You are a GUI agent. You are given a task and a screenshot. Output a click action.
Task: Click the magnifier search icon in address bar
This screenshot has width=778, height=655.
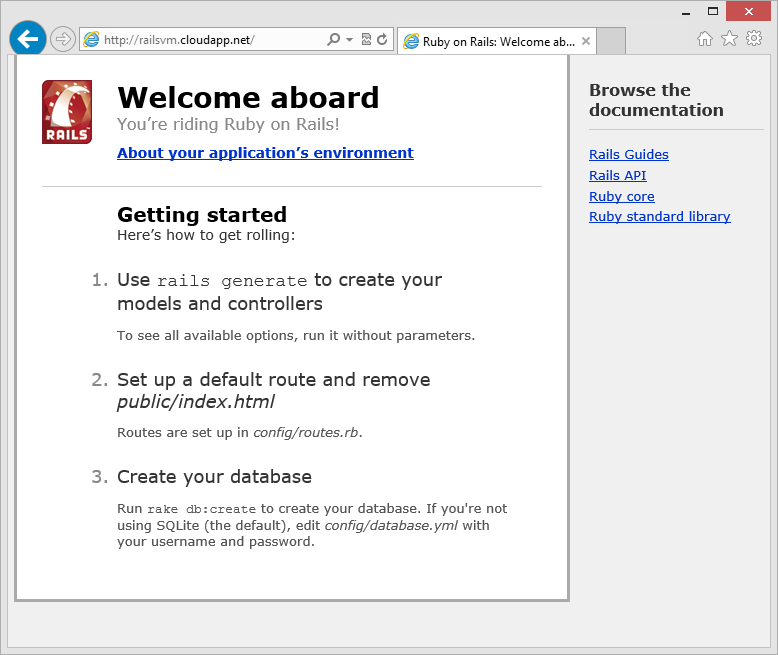[x=333, y=39]
